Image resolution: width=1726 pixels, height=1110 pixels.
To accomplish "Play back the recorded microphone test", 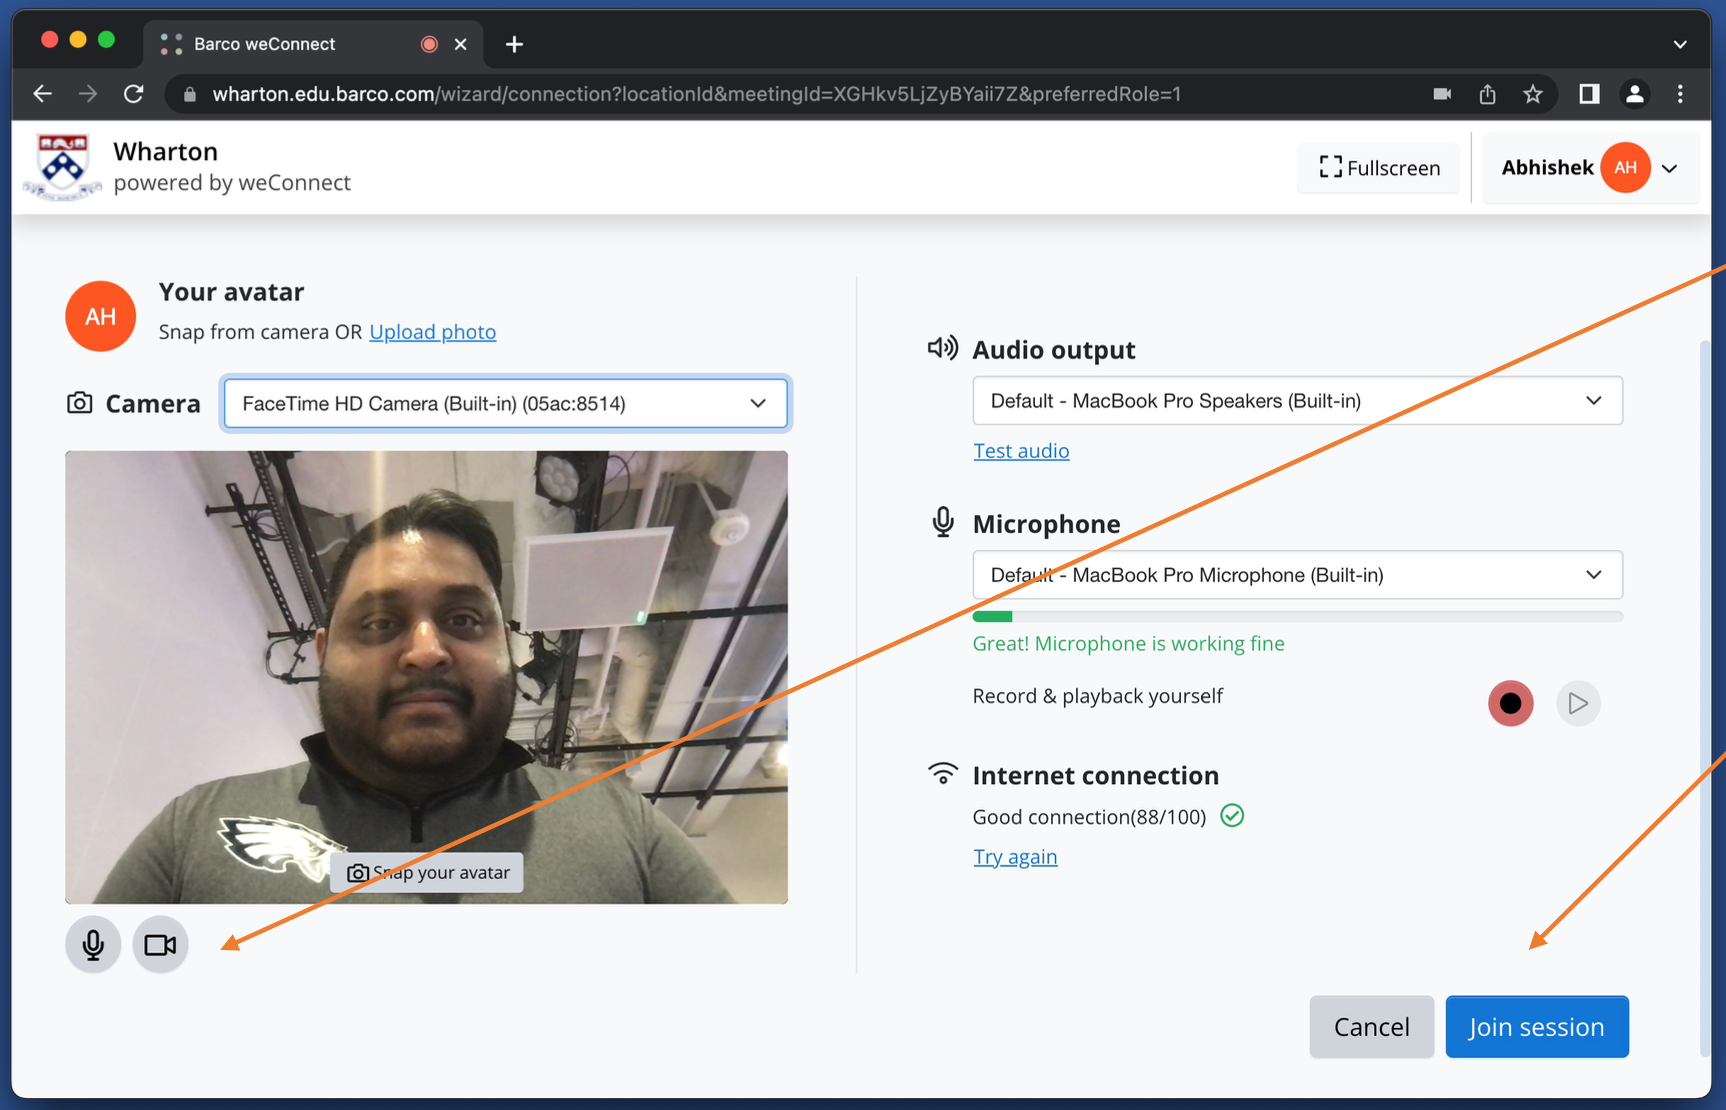I will (x=1578, y=703).
